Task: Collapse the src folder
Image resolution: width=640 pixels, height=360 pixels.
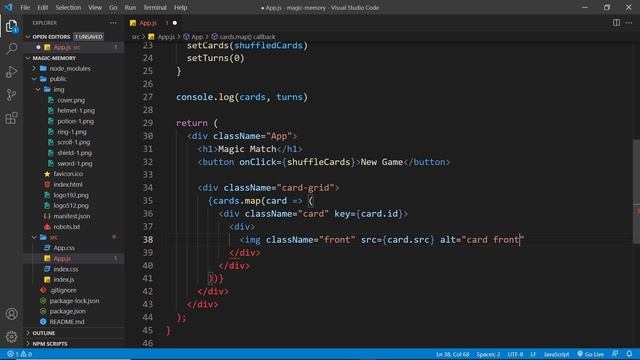Action: [x=73, y=237]
